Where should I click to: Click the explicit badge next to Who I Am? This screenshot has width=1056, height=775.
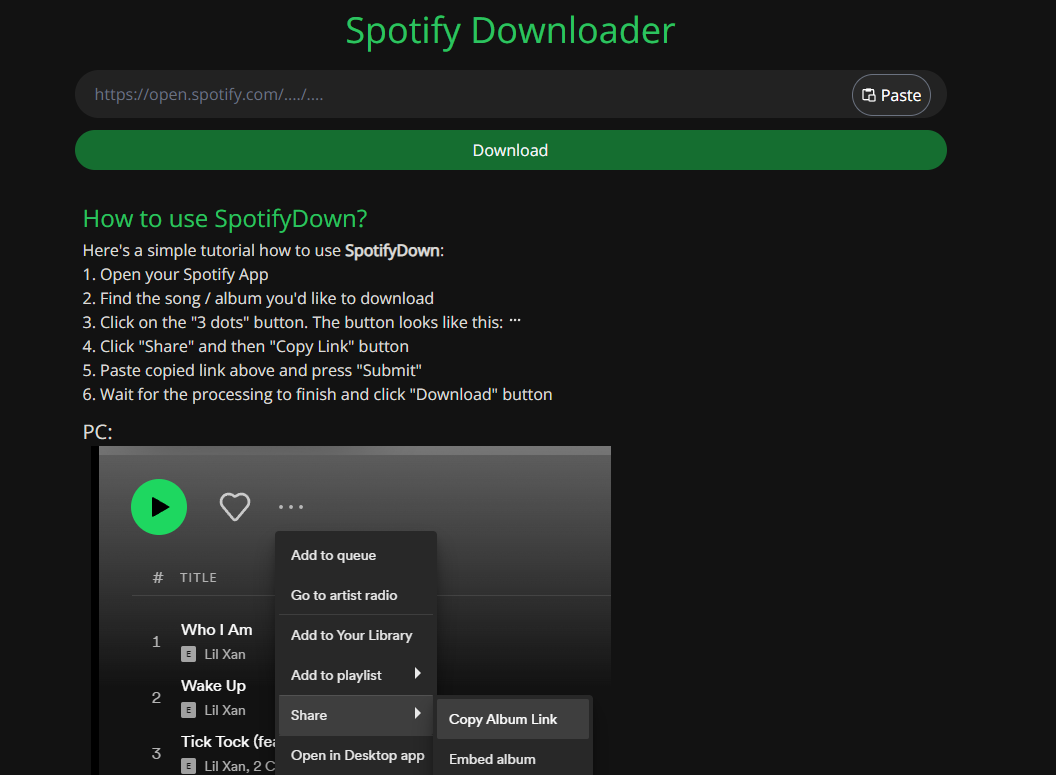[188, 654]
